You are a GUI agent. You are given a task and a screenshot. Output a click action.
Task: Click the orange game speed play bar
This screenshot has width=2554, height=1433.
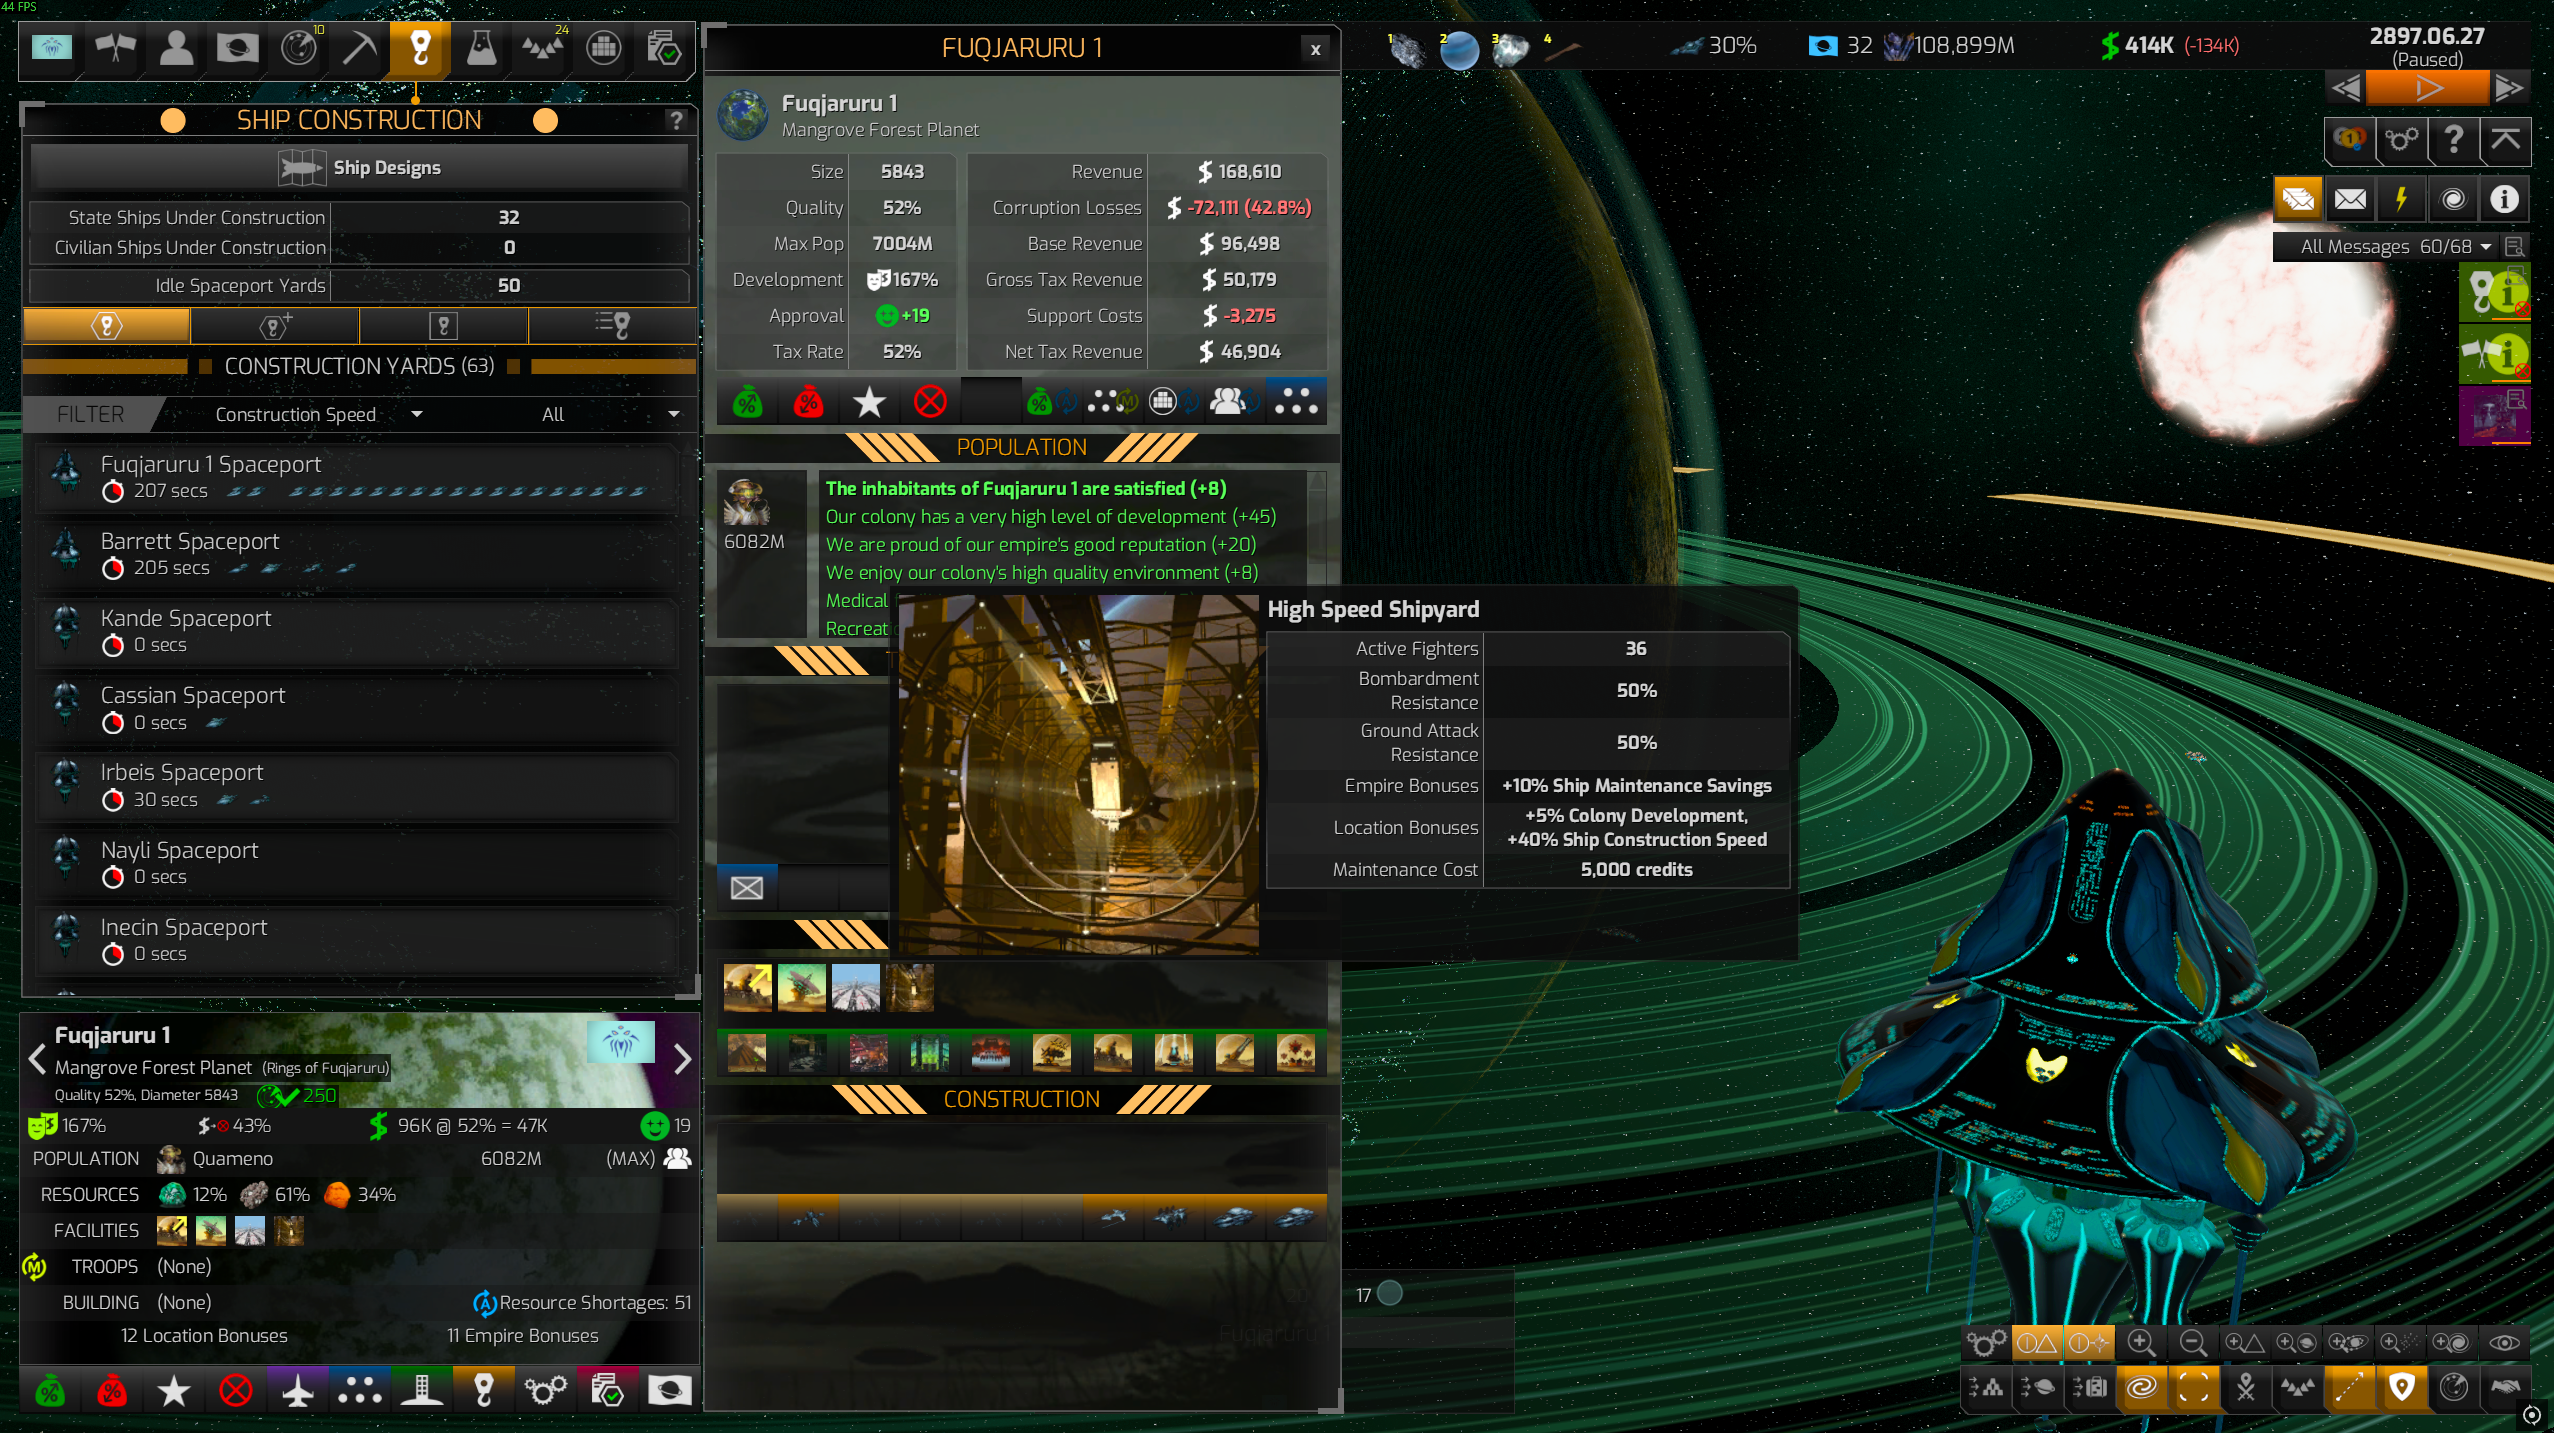(x=2427, y=89)
